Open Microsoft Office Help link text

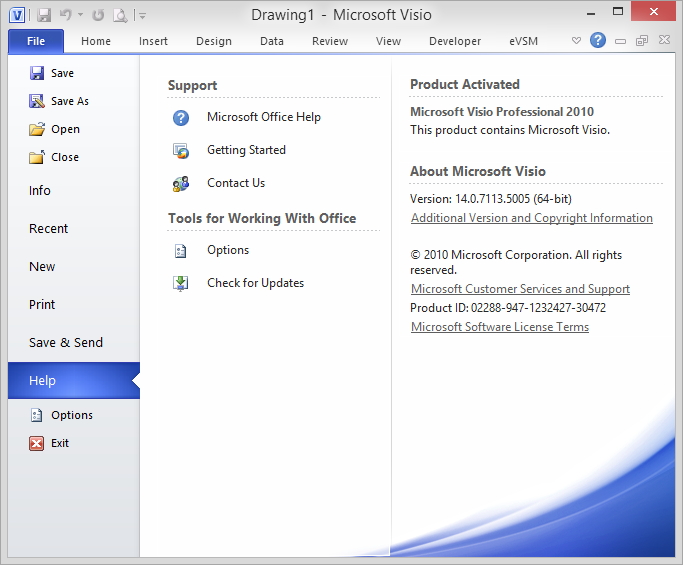pyautogui.click(x=264, y=117)
